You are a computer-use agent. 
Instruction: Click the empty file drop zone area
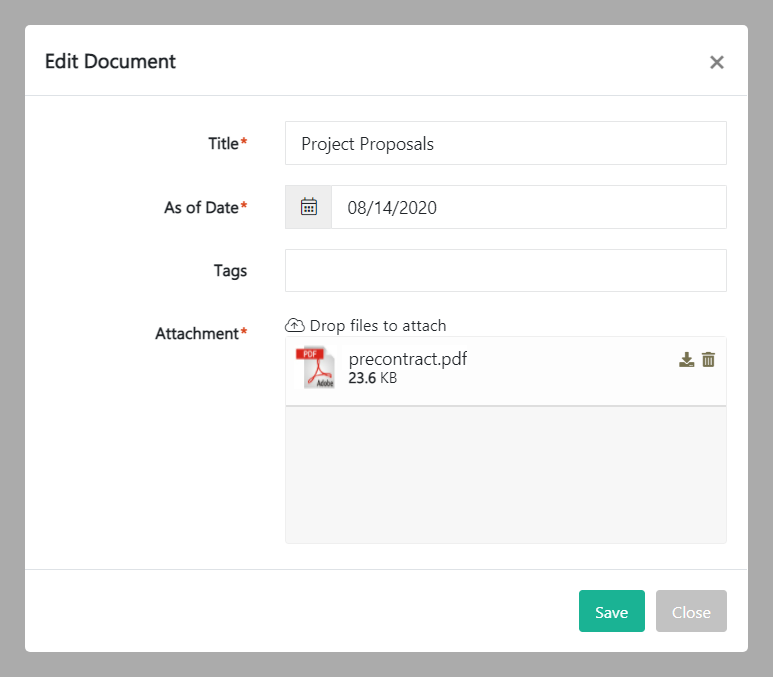(505, 475)
